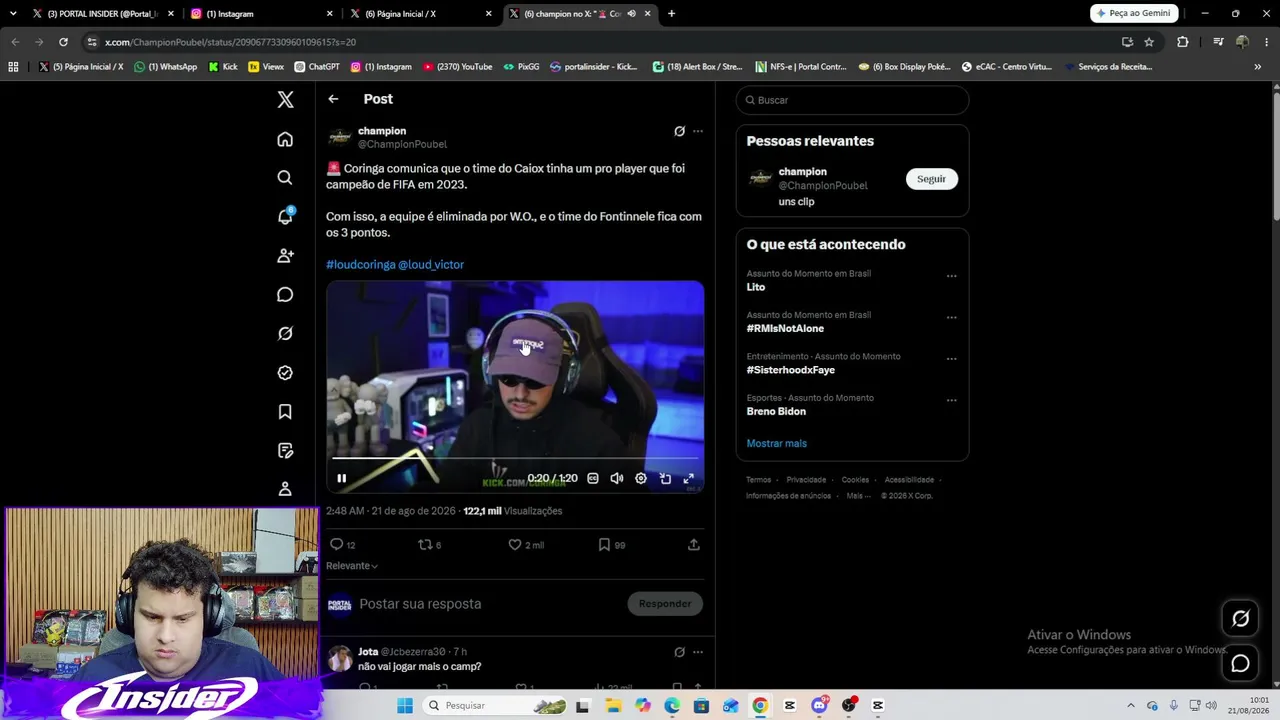Open a new Chrome tab
1280x720 pixels.
671,14
